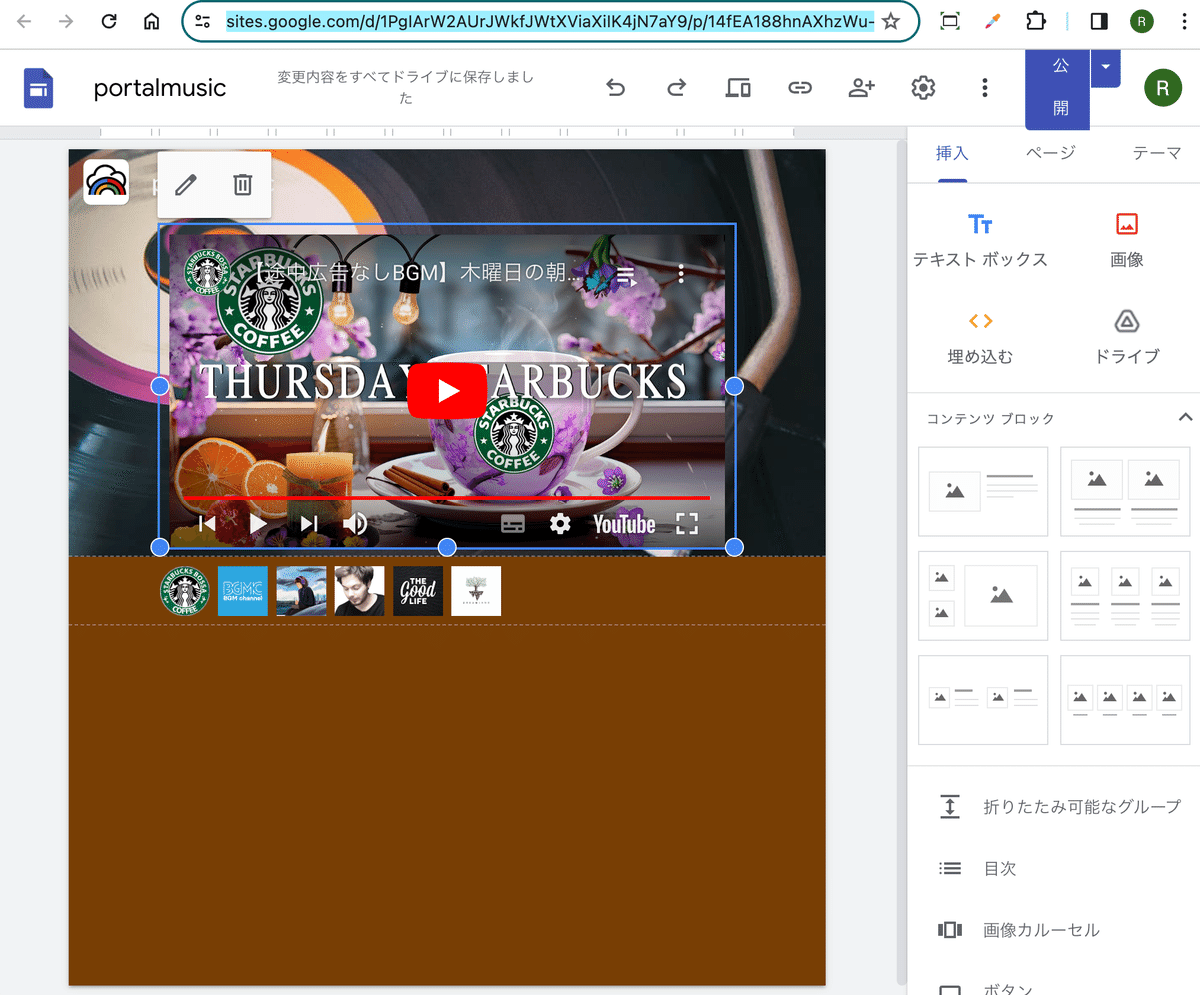The height and width of the screenshot is (995, 1200).
Task: Bookmark this page with the star
Action: coord(891,21)
